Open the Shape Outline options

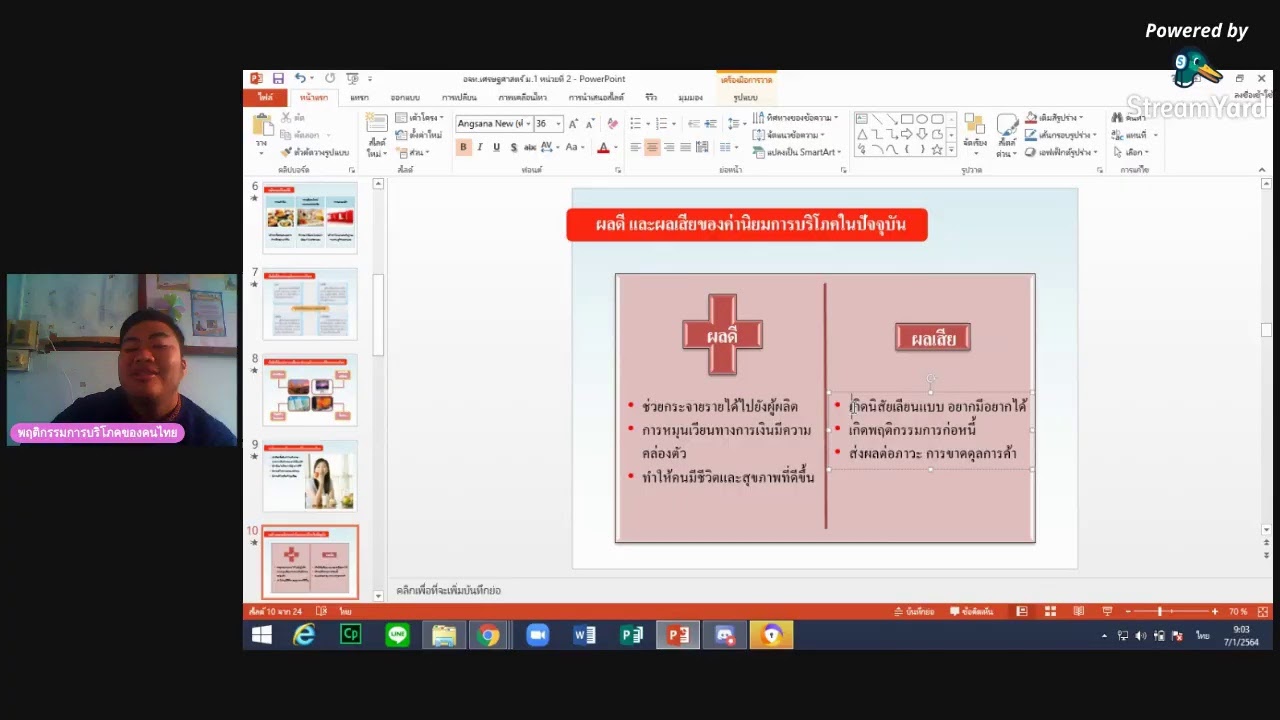click(1060, 135)
